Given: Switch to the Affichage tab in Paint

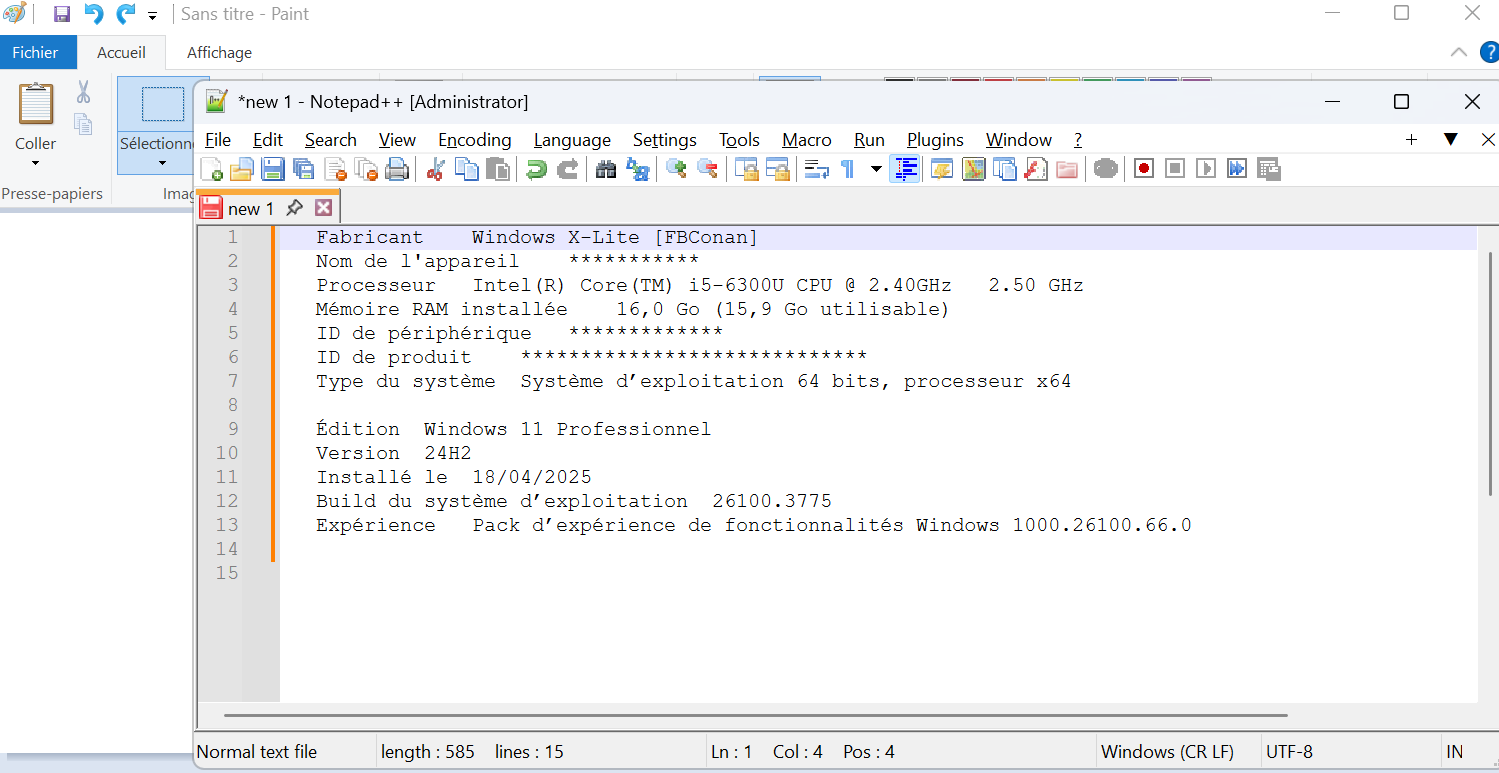Looking at the screenshot, I should [219, 52].
